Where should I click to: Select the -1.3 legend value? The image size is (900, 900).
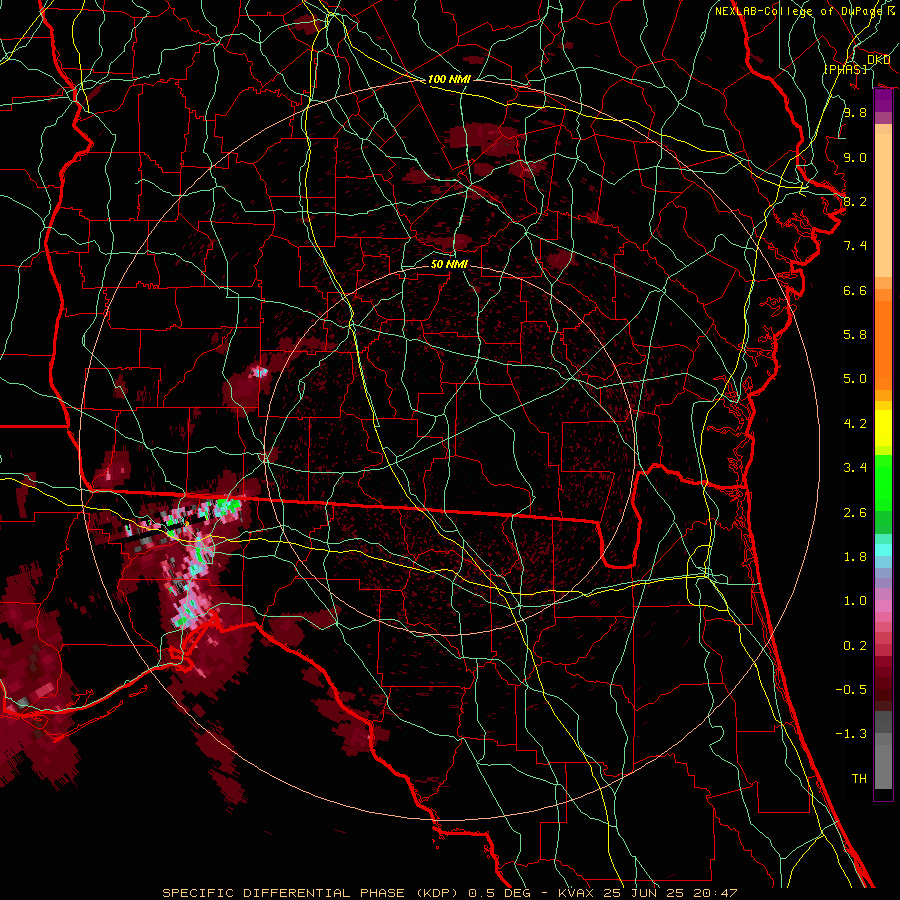pos(851,734)
